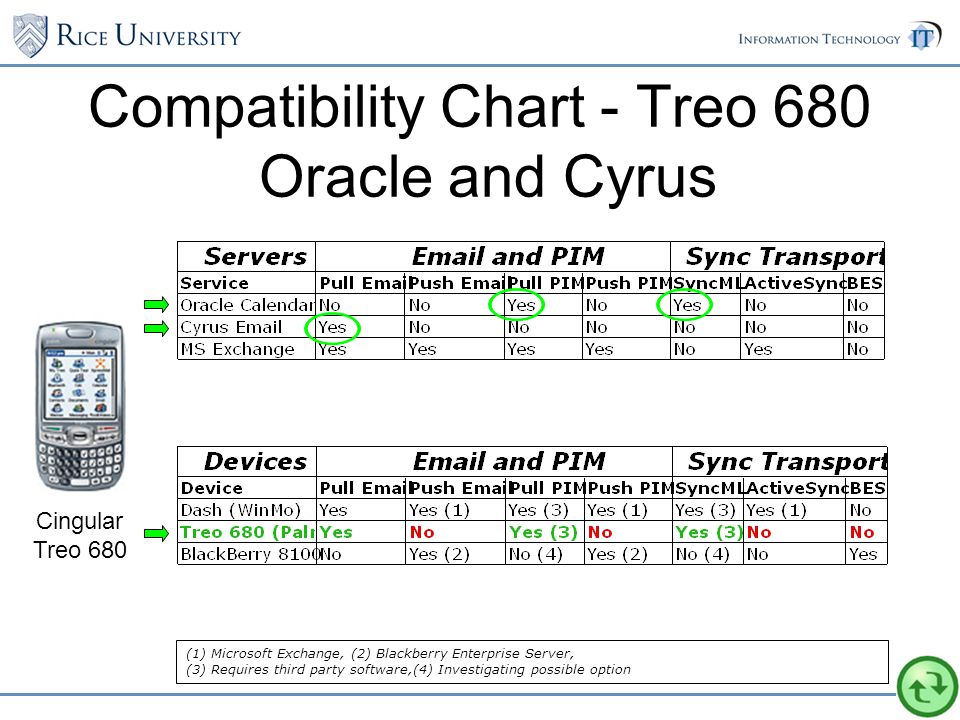Click the "Compatibility Chart - Treo 680" title line

pos(479,107)
